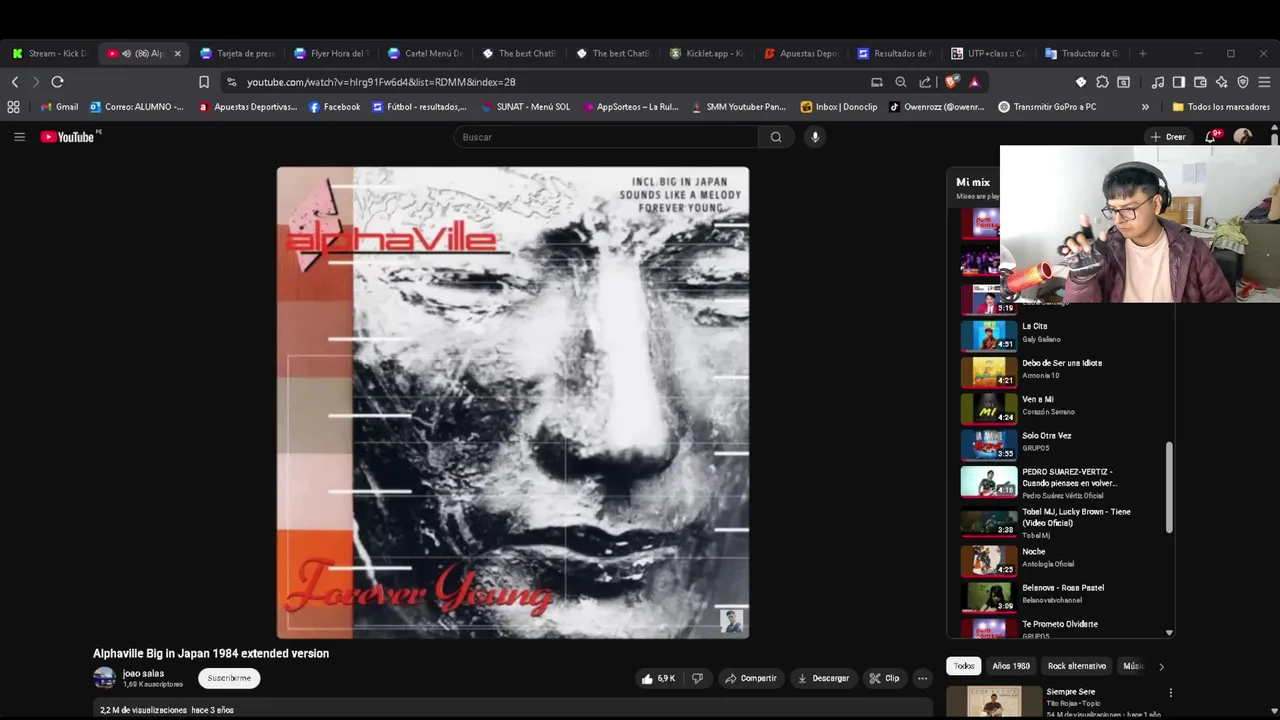Open the browser main menu

click(x=1265, y=82)
